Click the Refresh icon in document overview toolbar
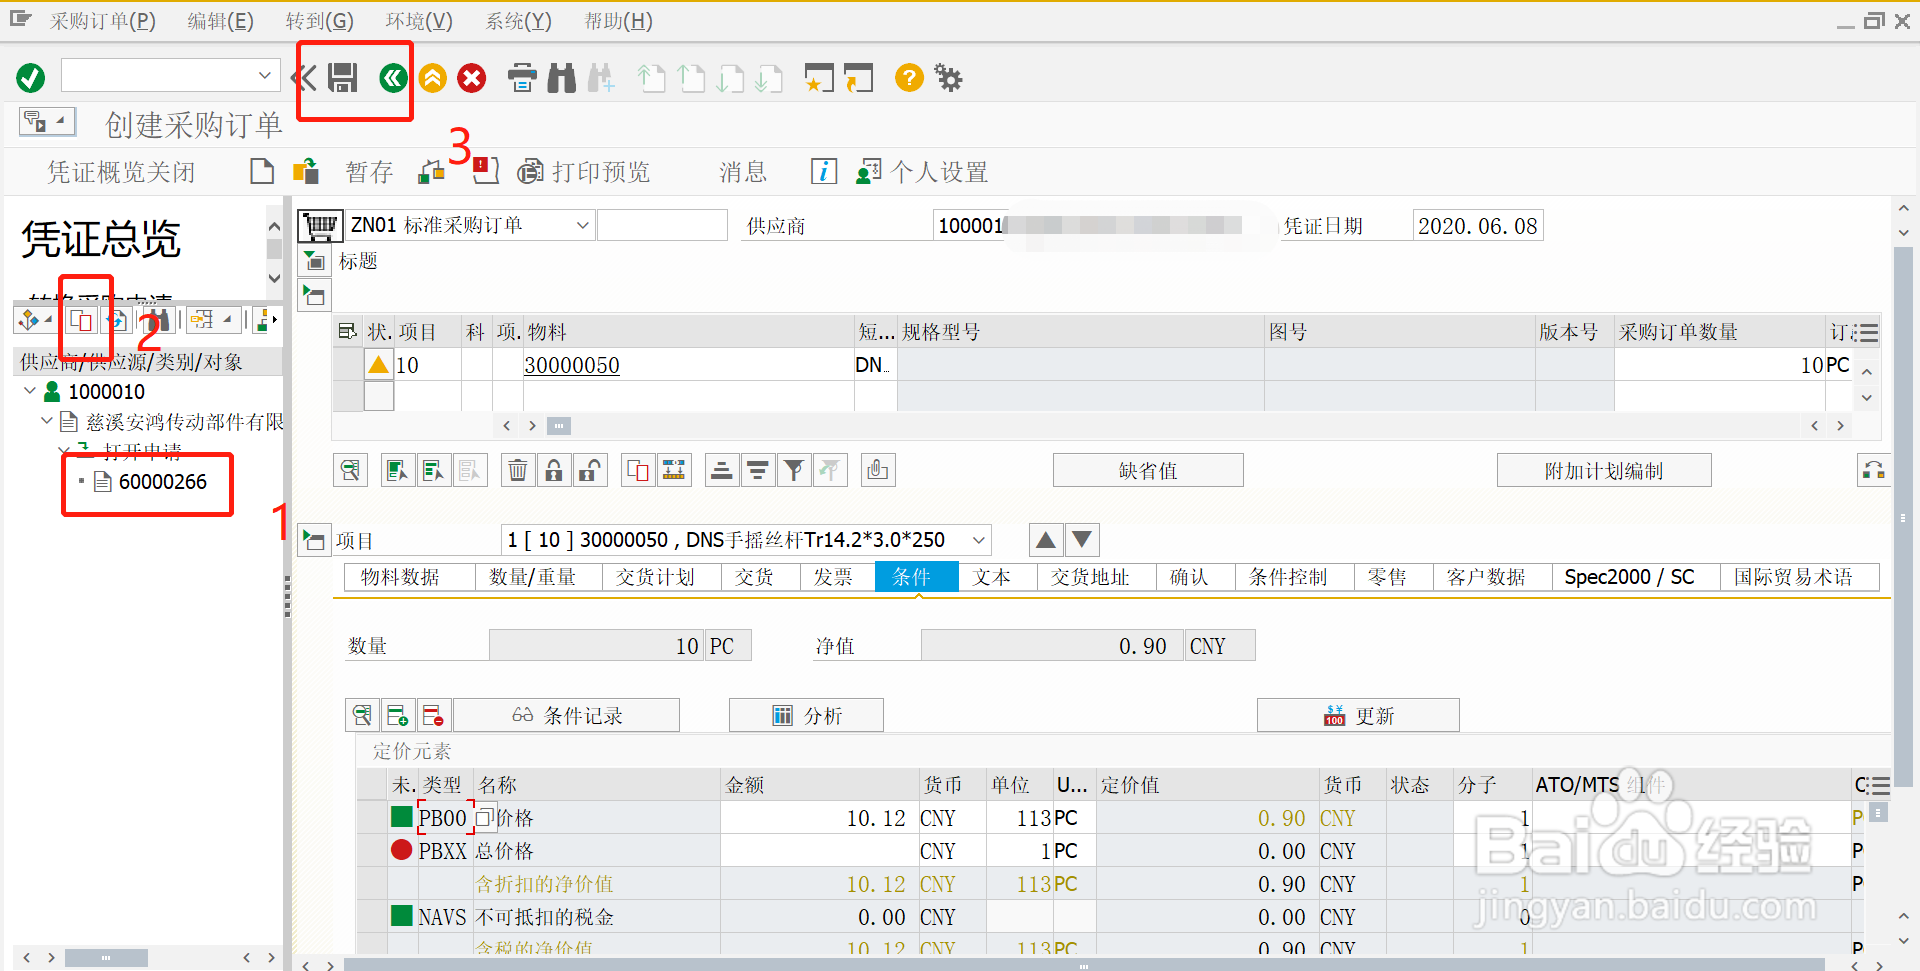 (117, 320)
